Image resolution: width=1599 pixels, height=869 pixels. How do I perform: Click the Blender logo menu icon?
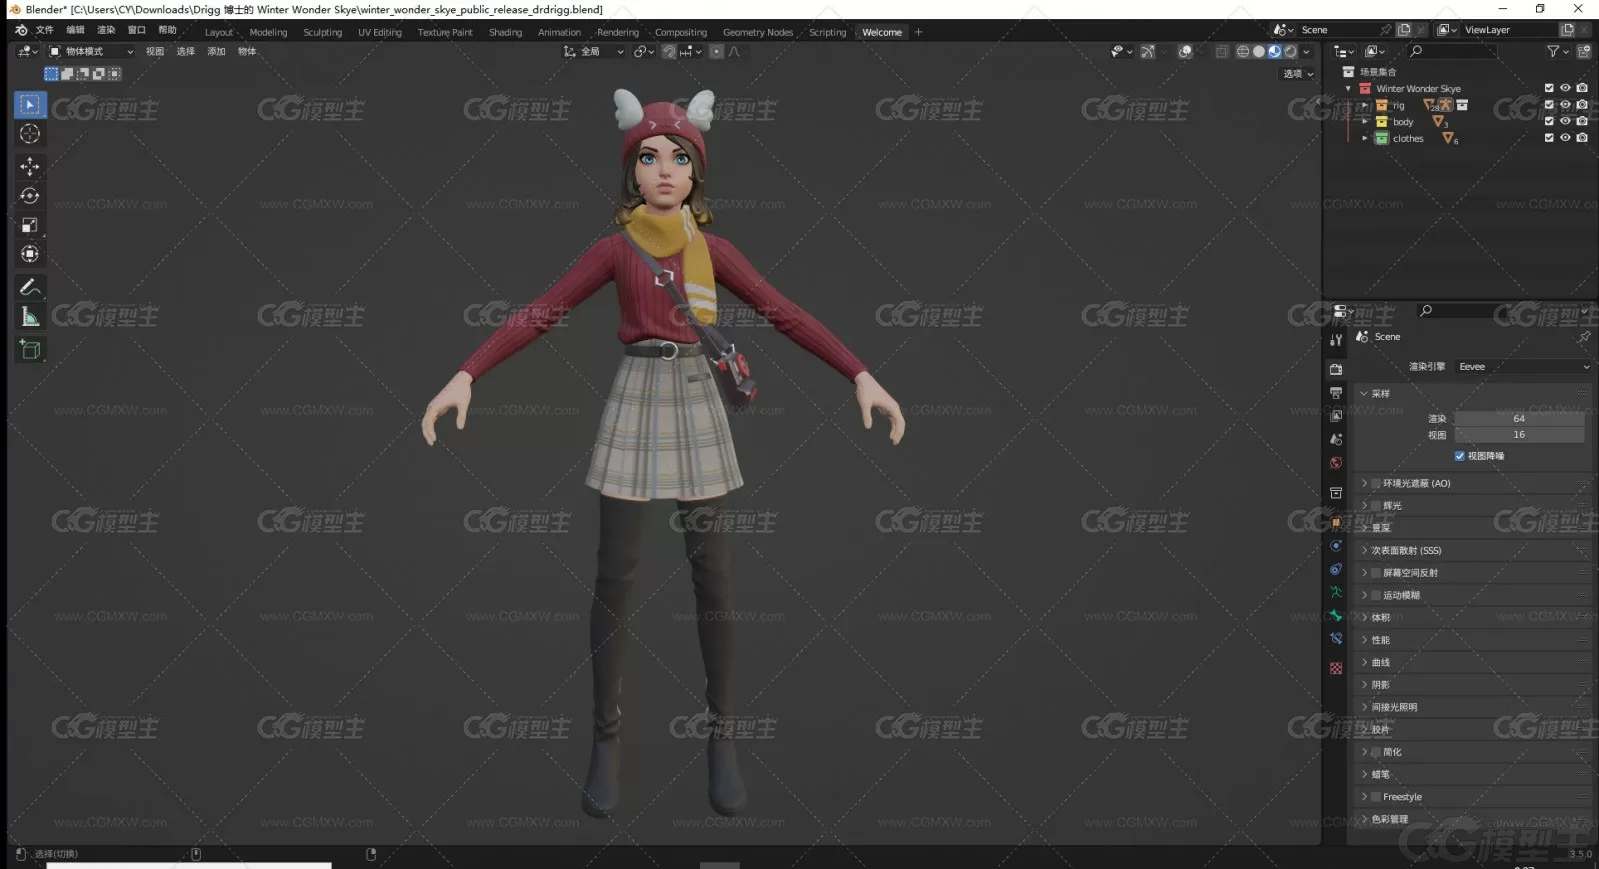coord(21,30)
